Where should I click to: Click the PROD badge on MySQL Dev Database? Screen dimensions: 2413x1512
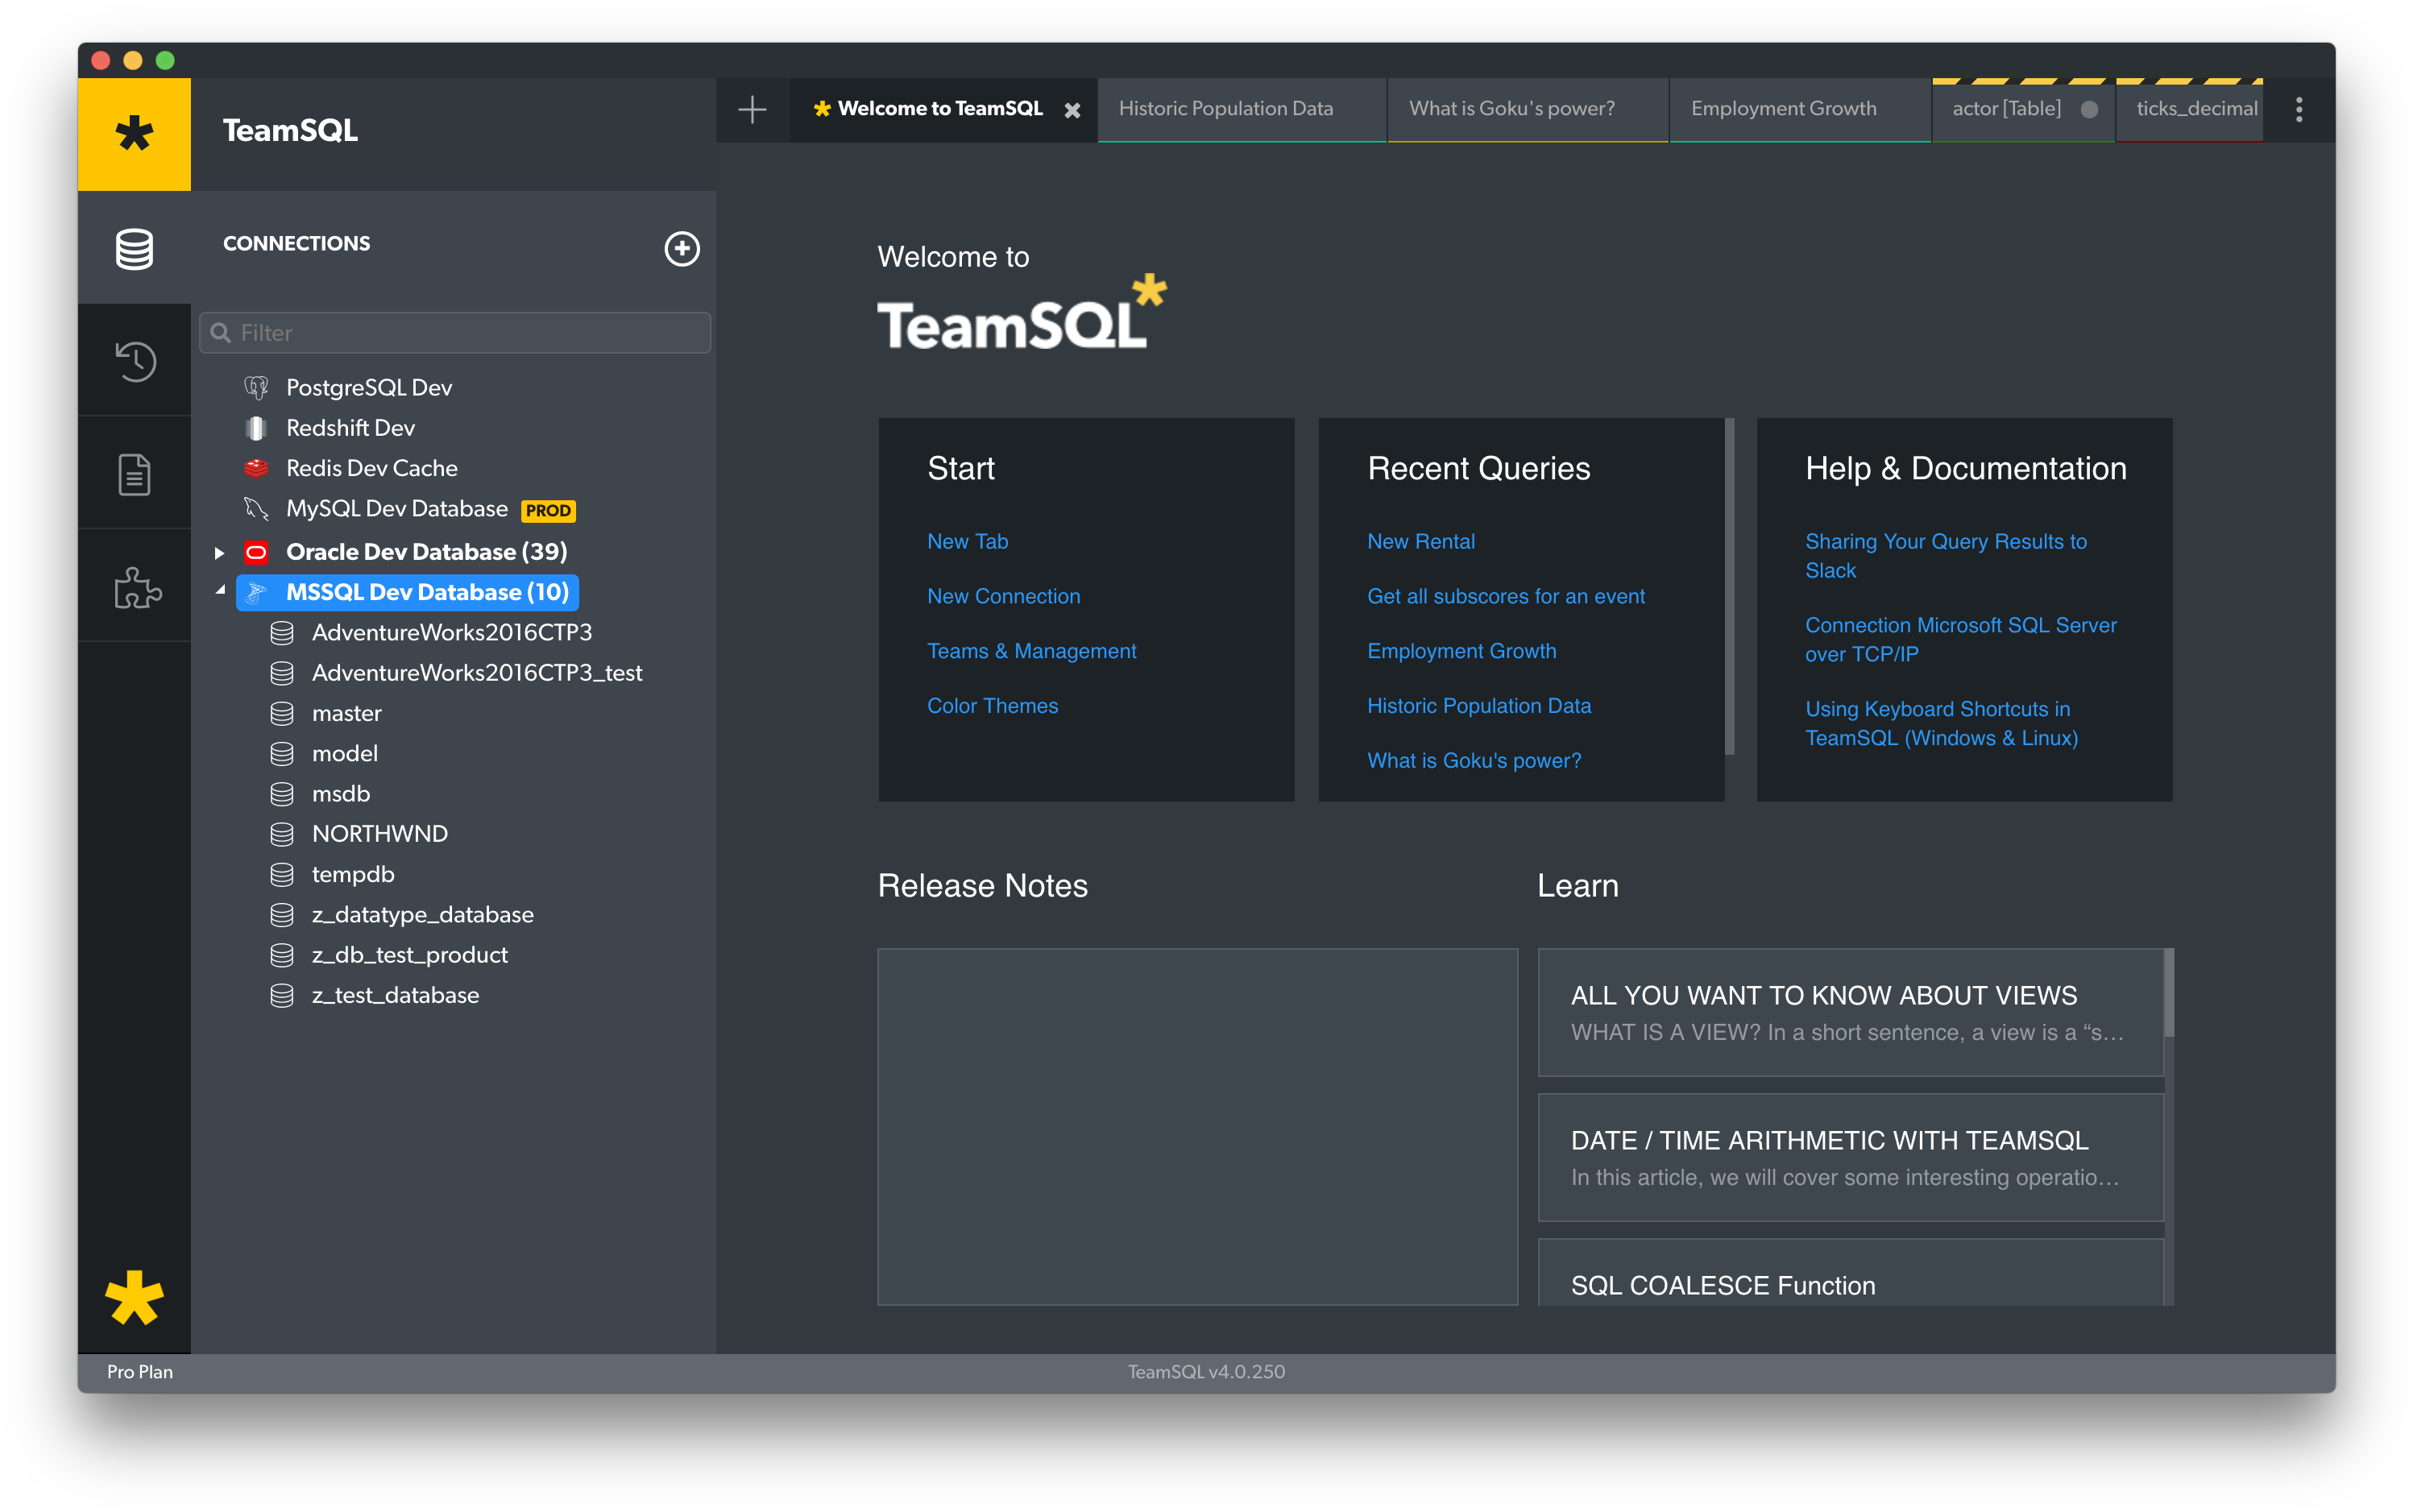coord(548,511)
